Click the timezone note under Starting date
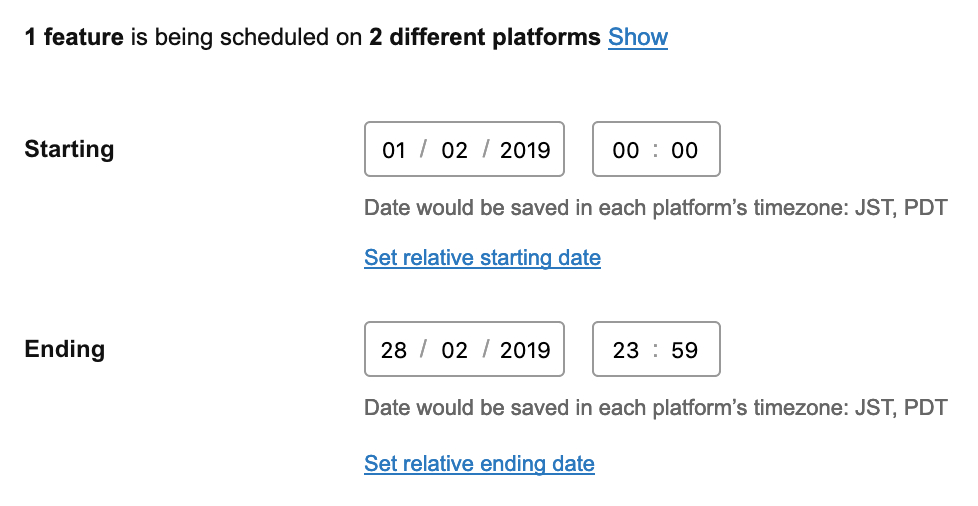 click(655, 209)
